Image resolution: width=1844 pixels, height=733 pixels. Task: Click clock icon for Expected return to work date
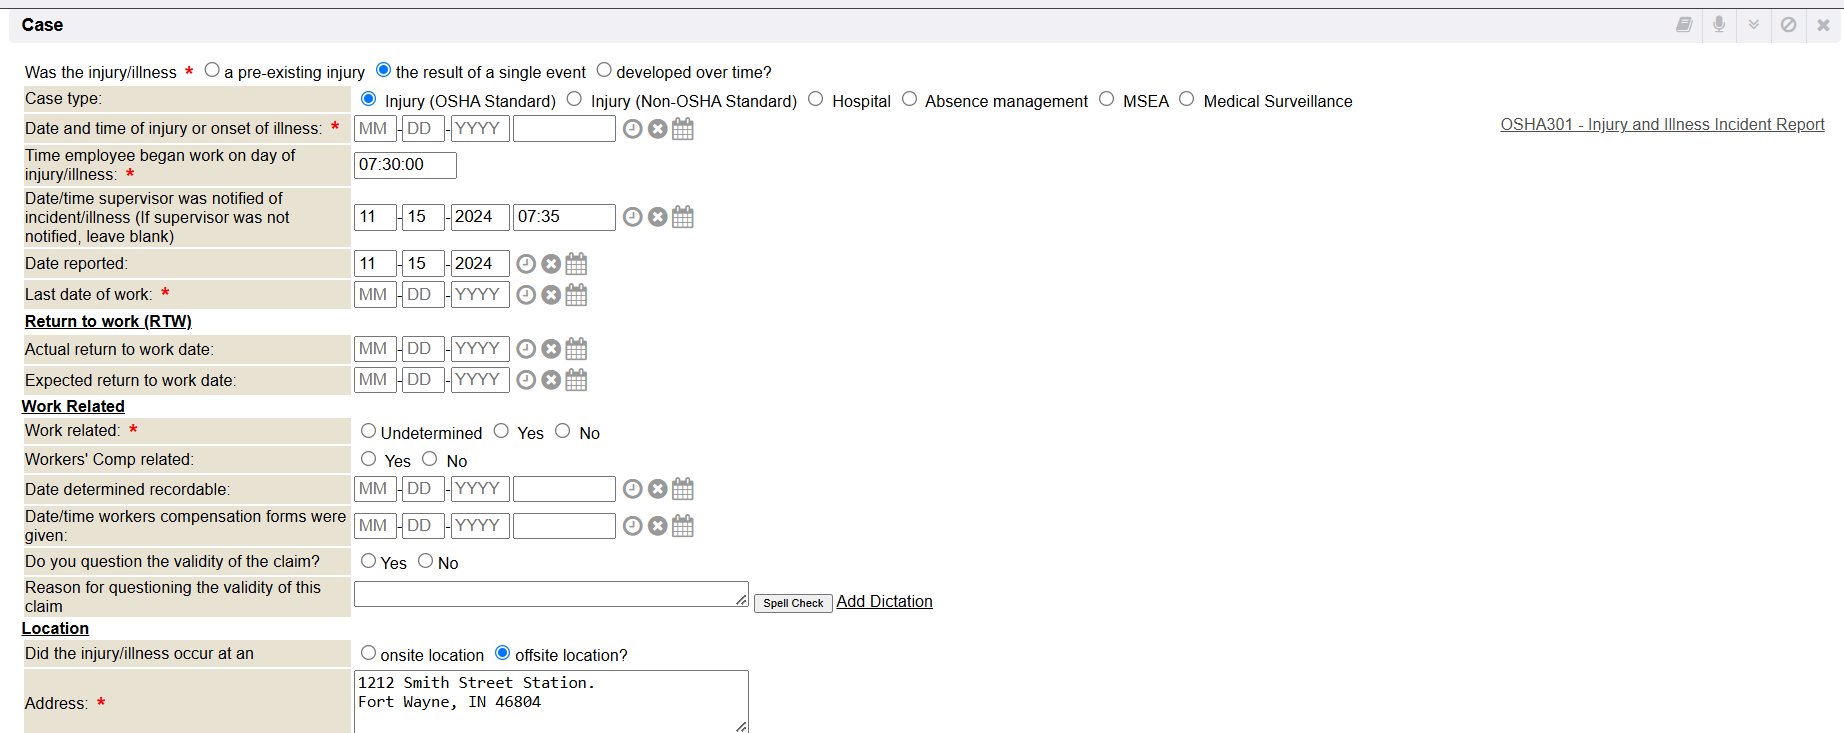tap(526, 380)
